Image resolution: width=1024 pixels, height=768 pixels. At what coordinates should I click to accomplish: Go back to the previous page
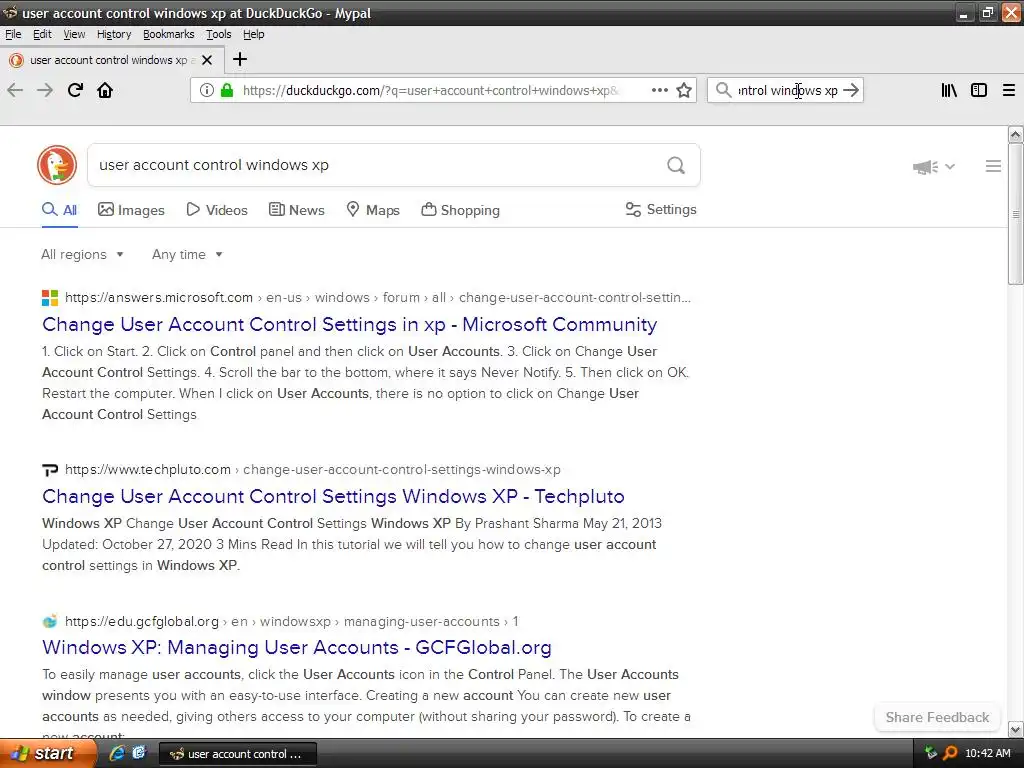point(15,90)
